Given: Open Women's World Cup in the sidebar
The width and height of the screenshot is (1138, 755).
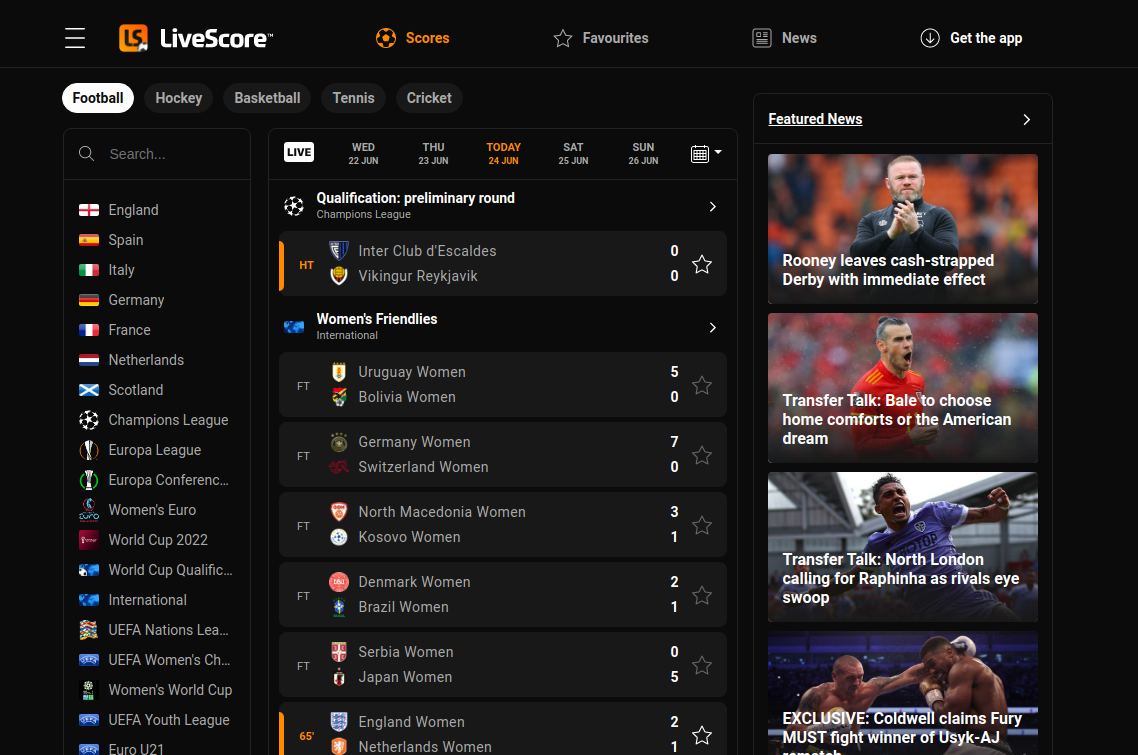Looking at the screenshot, I should 170,690.
